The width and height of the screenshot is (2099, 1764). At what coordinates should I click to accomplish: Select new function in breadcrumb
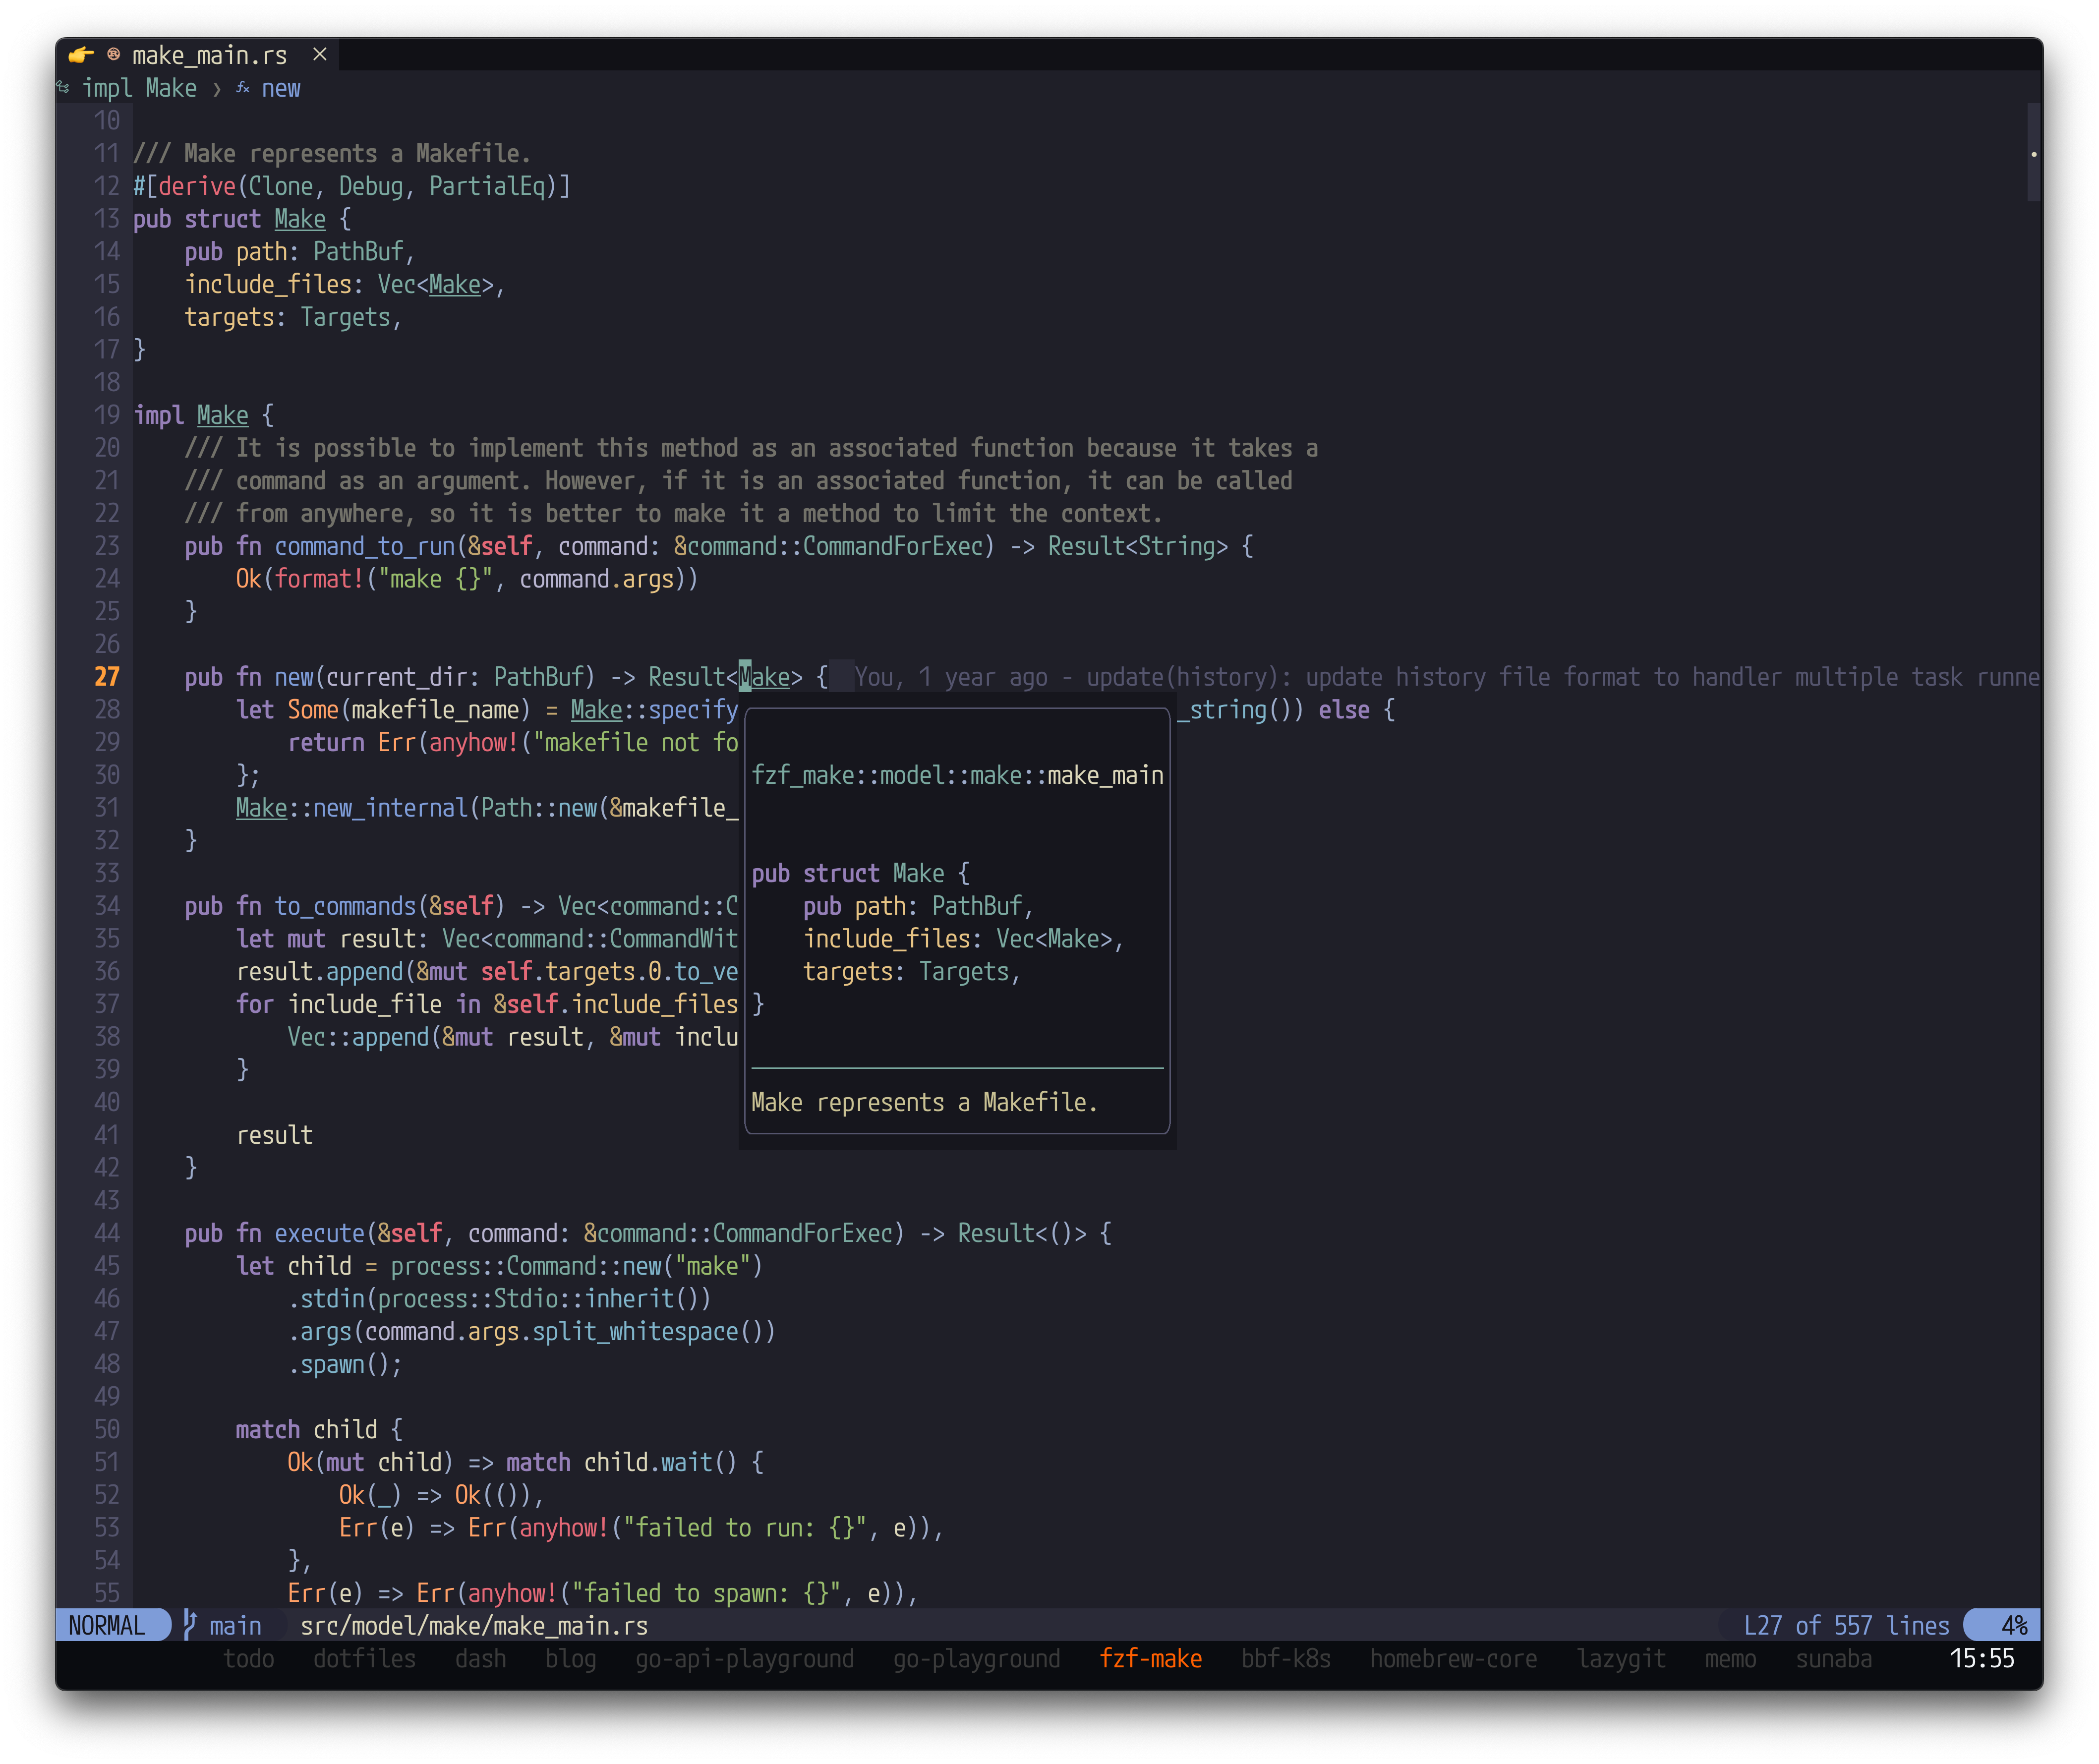[x=281, y=88]
